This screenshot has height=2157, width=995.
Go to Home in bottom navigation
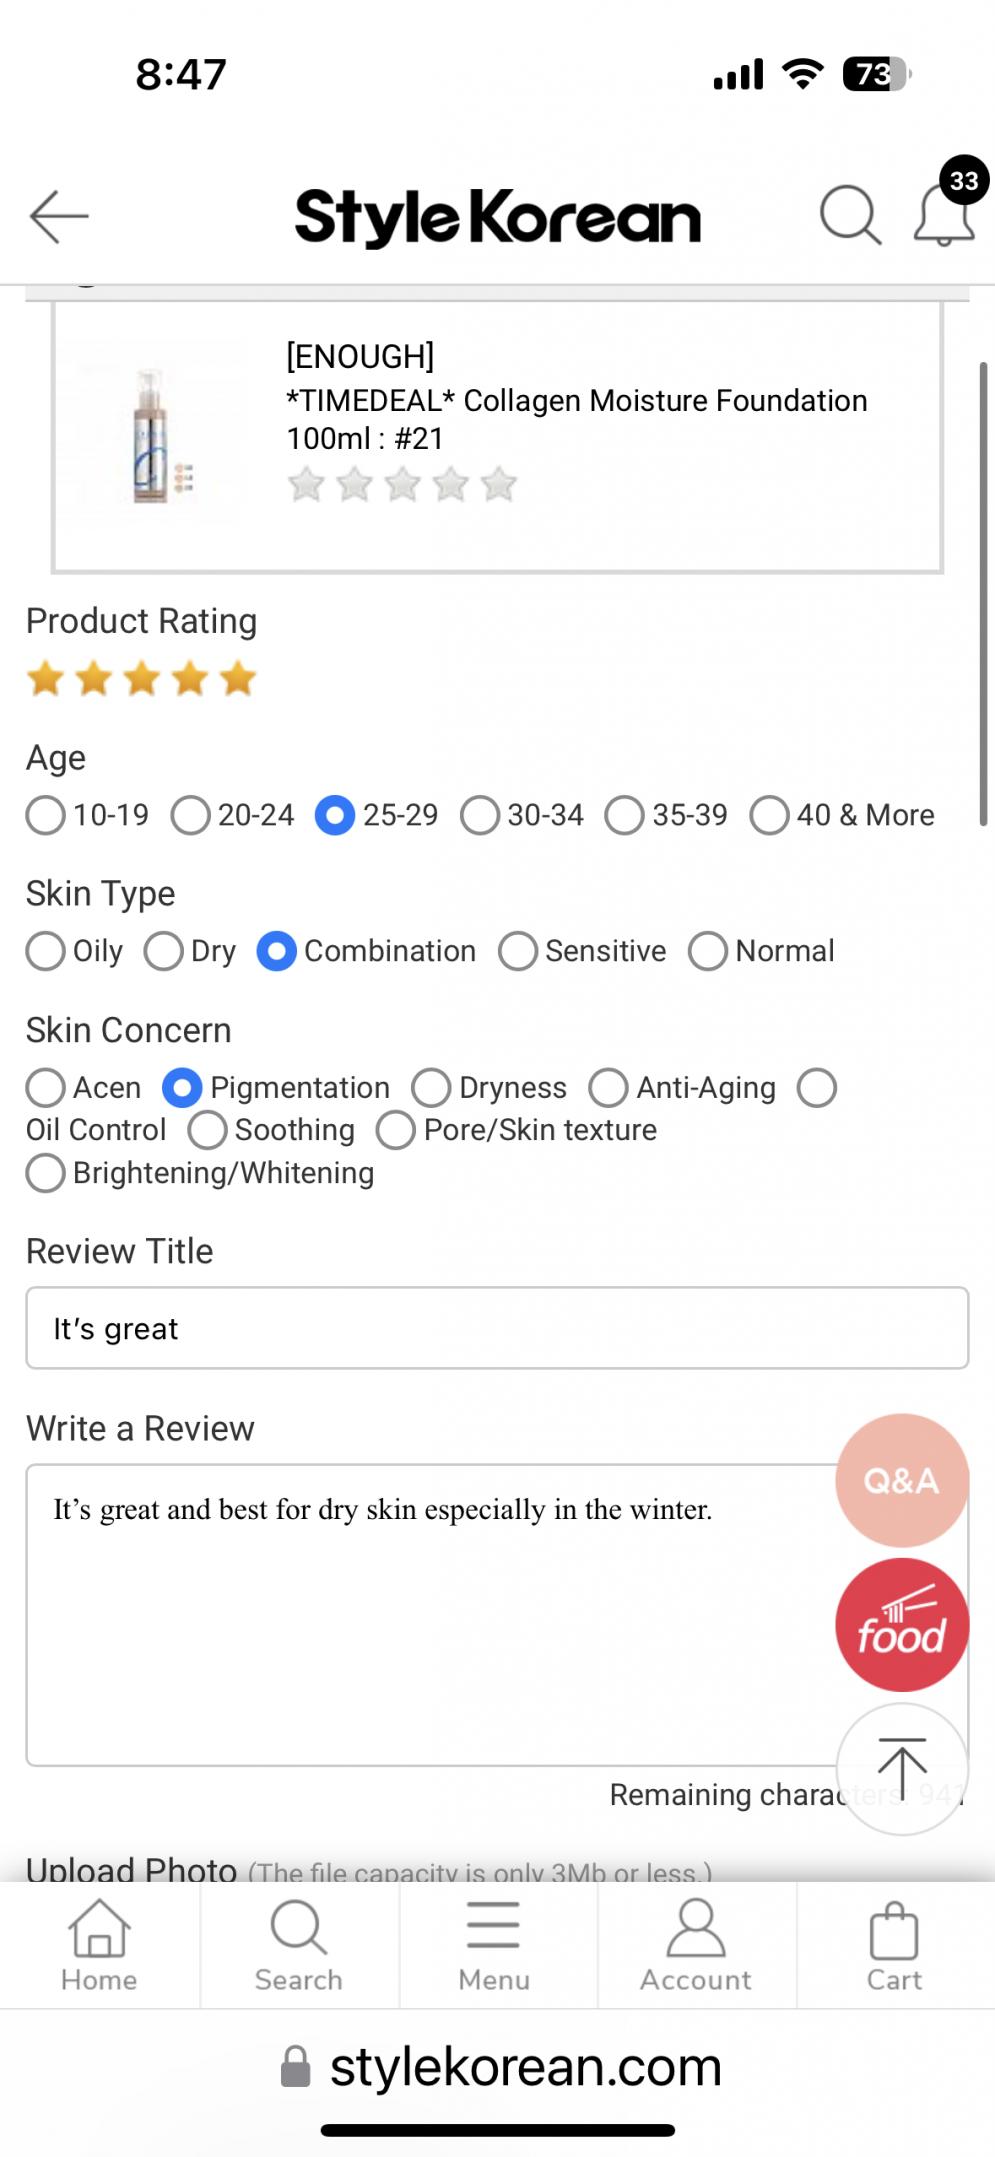(99, 1945)
